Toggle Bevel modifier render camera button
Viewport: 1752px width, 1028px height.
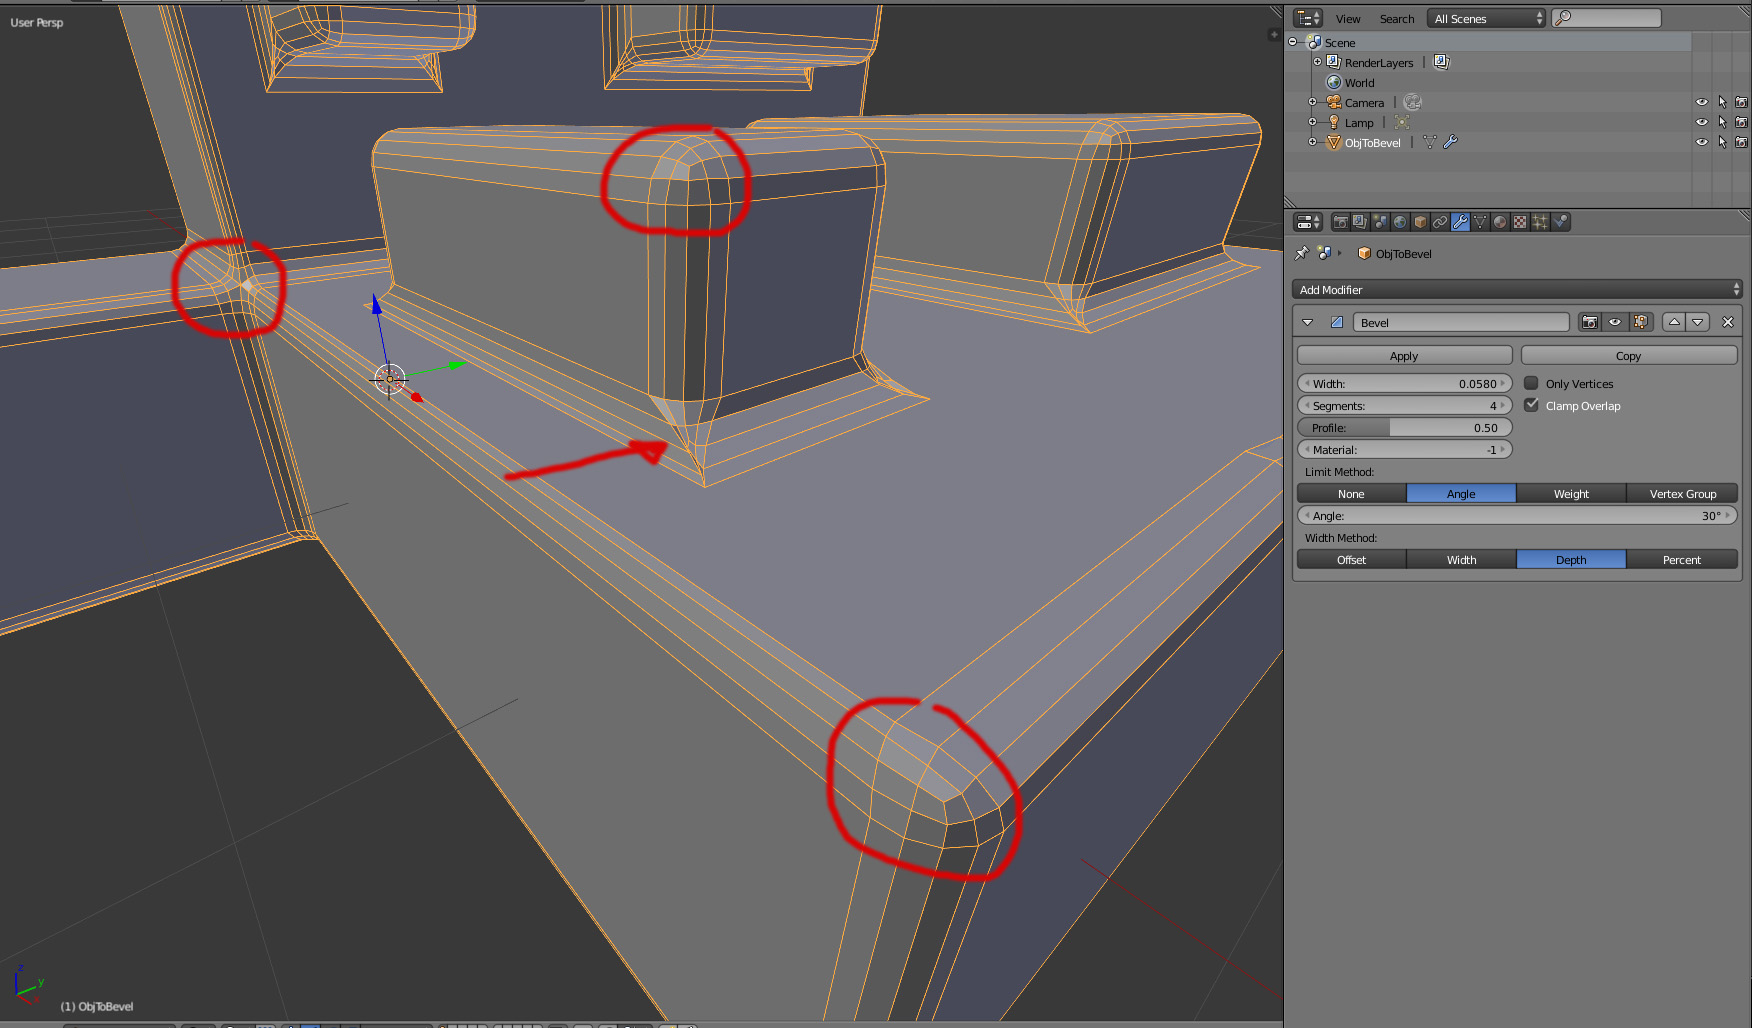coord(1590,322)
